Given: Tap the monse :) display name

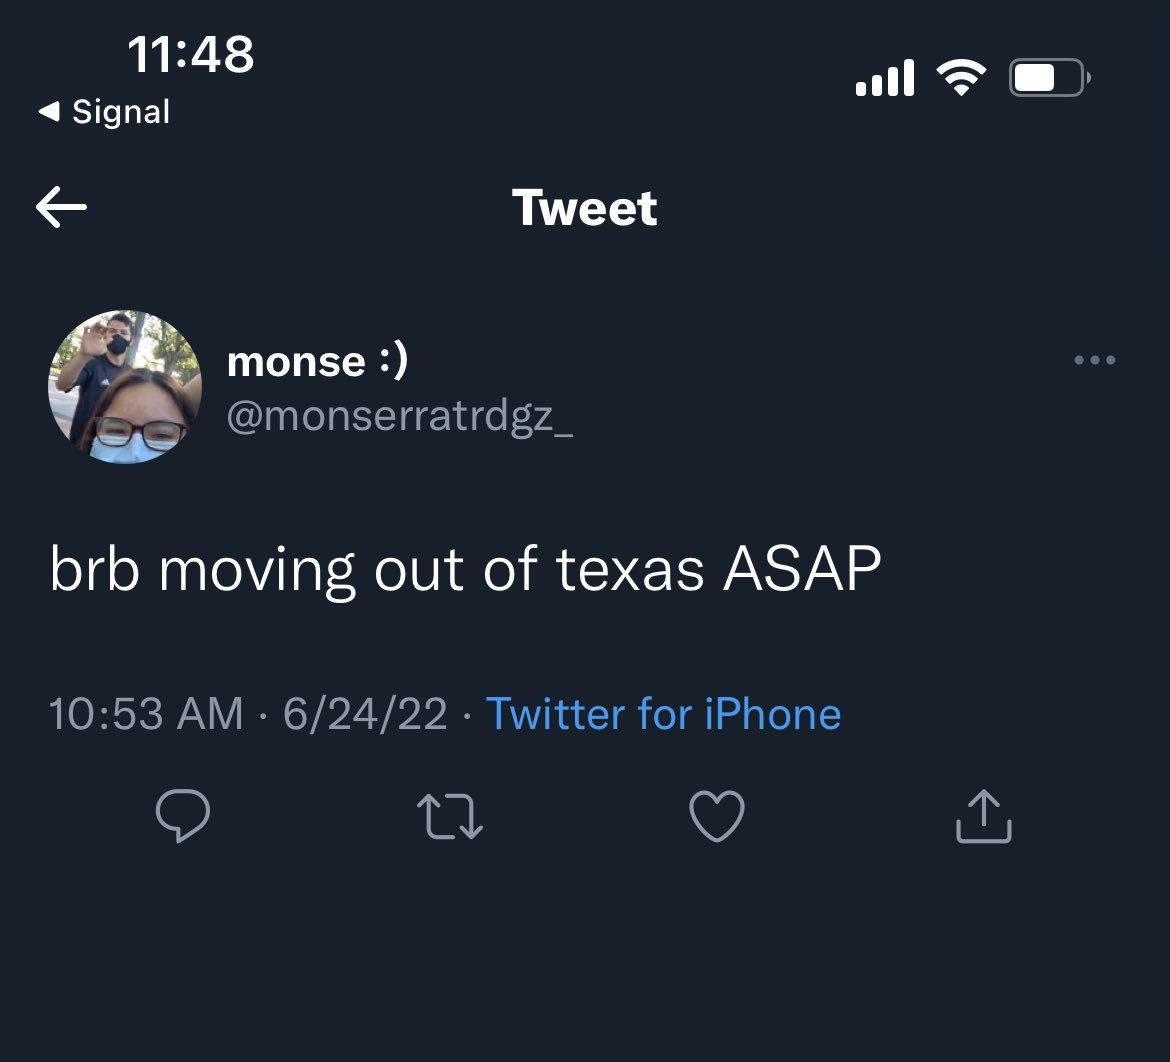Looking at the screenshot, I should 317,361.
